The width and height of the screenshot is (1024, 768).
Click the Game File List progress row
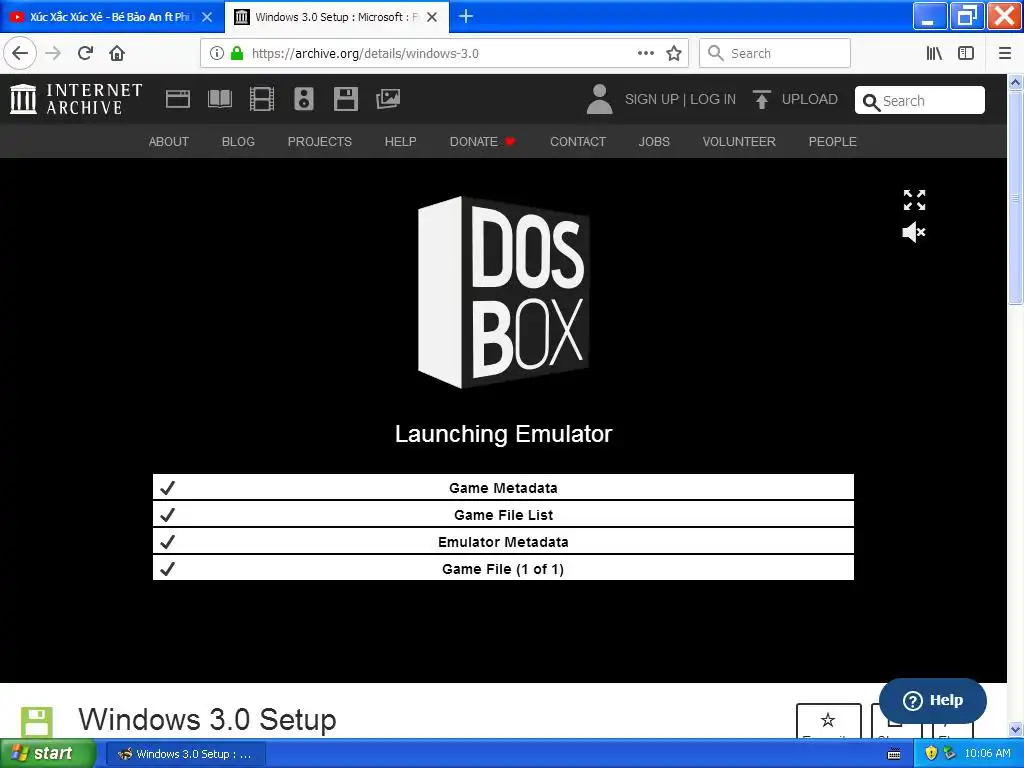503,515
